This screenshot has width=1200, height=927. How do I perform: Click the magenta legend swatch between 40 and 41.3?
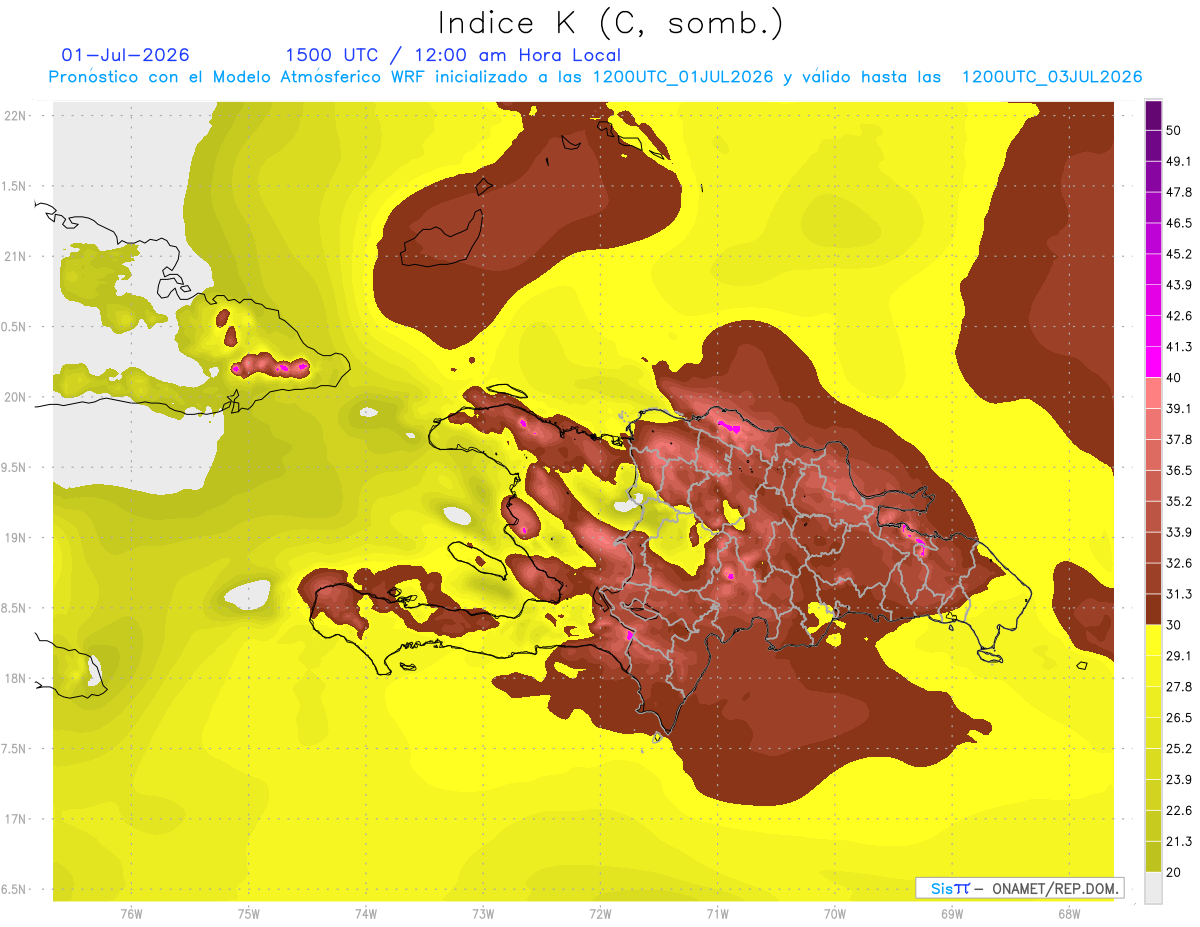(1153, 362)
